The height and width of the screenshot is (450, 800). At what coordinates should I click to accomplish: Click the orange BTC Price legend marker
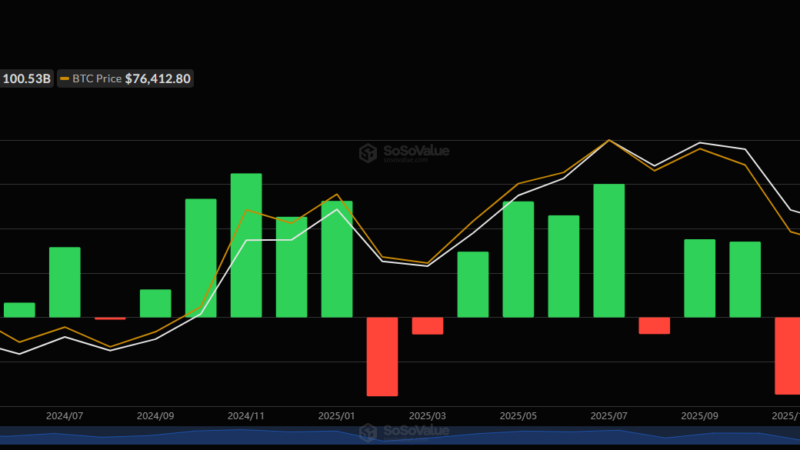pyautogui.click(x=64, y=79)
